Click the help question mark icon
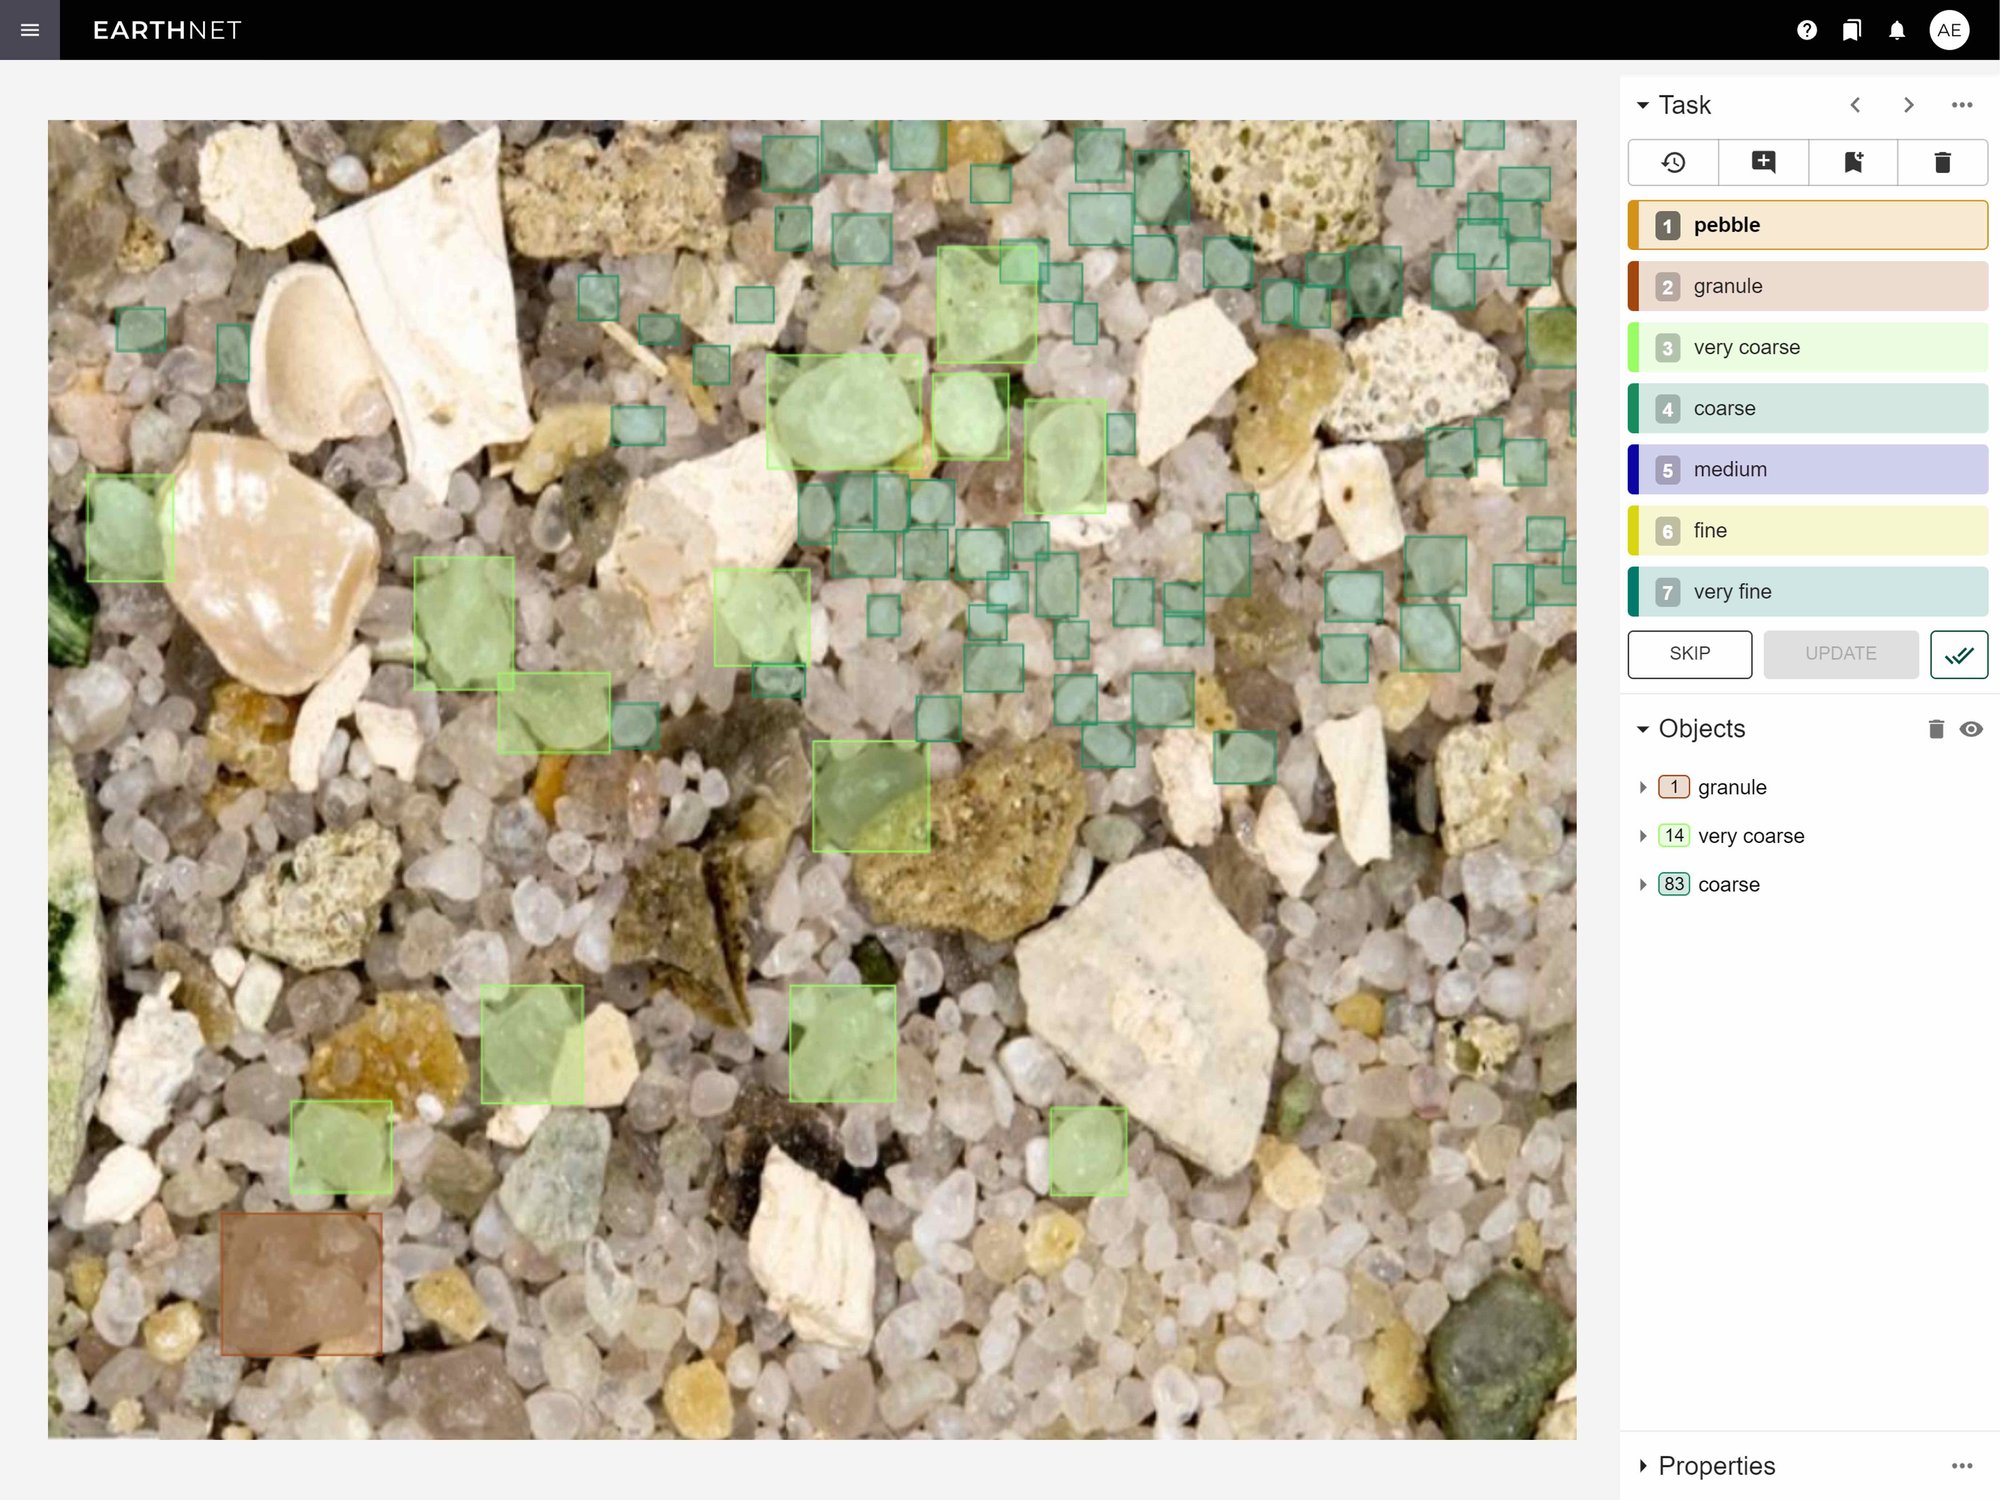This screenshot has height=1500, width=2000. pyautogui.click(x=1806, y=30)
